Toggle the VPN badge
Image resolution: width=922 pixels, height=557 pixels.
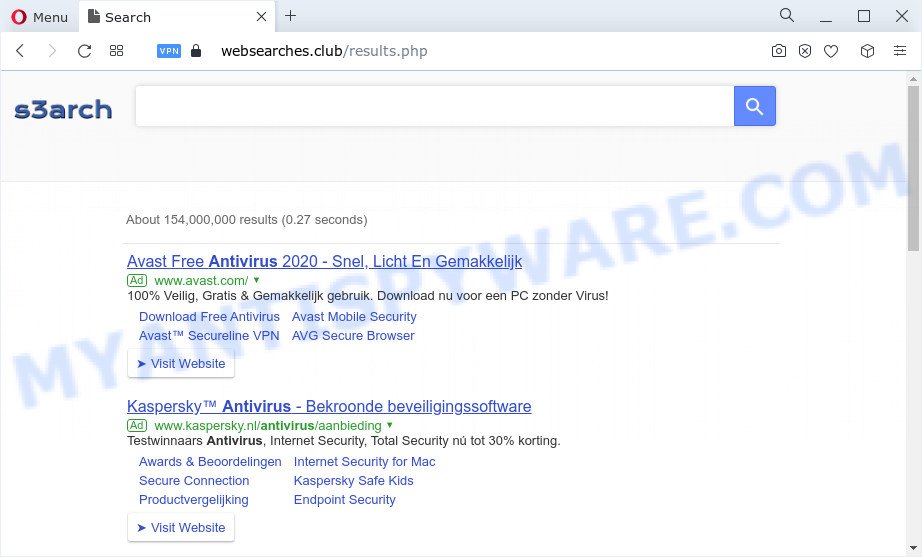click(169, 51)
